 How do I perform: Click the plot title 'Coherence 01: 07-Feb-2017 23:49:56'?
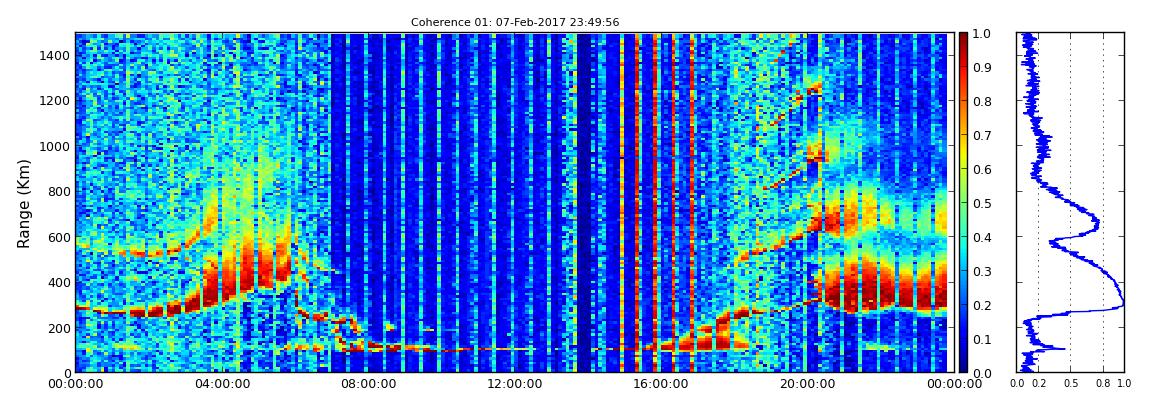[515, 22]
